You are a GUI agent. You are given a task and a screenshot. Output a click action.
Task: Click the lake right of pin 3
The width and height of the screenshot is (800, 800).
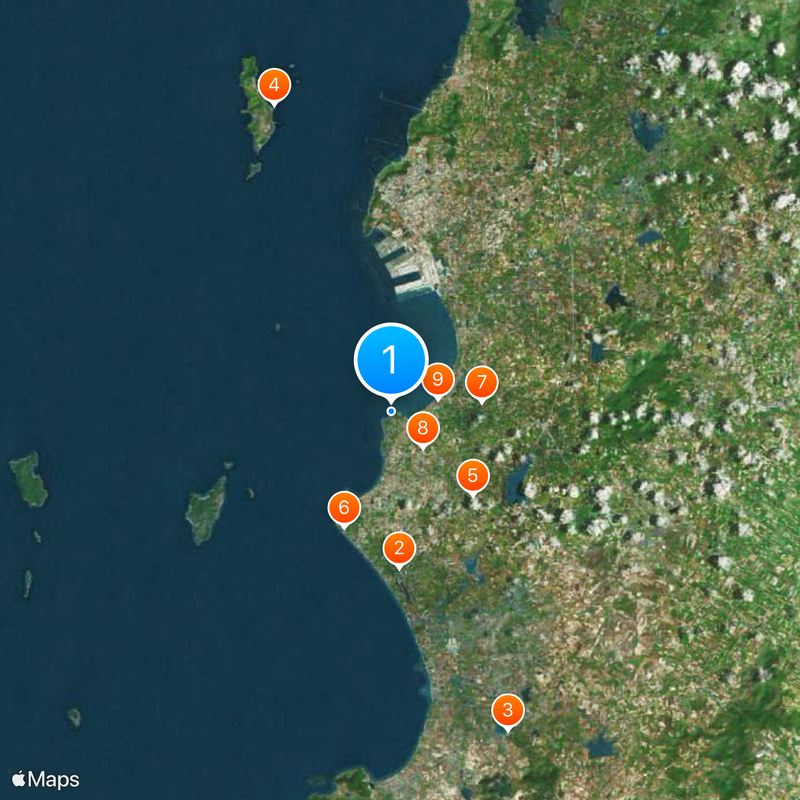pos(601,747)
